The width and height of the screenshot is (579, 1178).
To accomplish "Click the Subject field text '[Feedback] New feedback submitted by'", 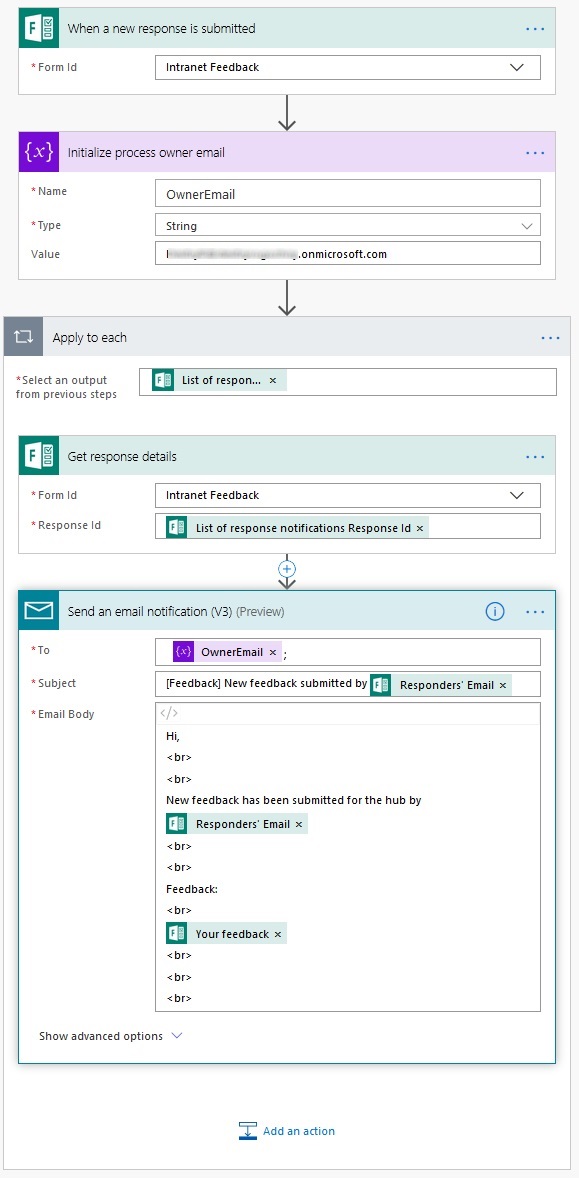I will coord(267,684).
